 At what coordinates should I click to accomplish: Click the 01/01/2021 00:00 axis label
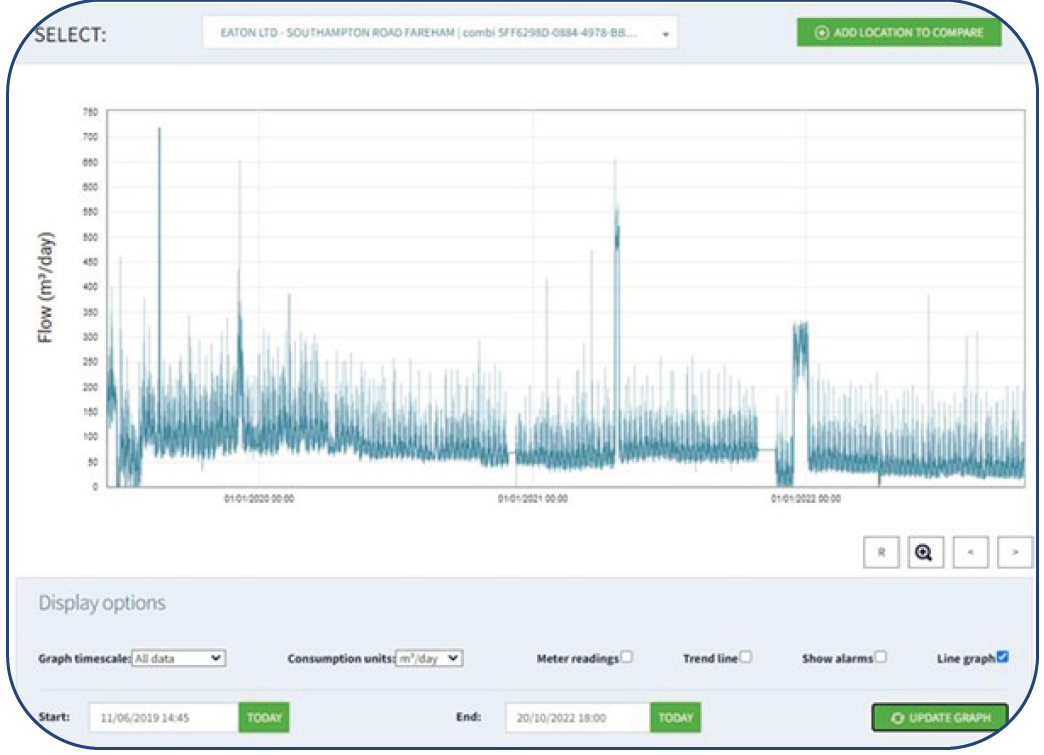coord(533,499)
